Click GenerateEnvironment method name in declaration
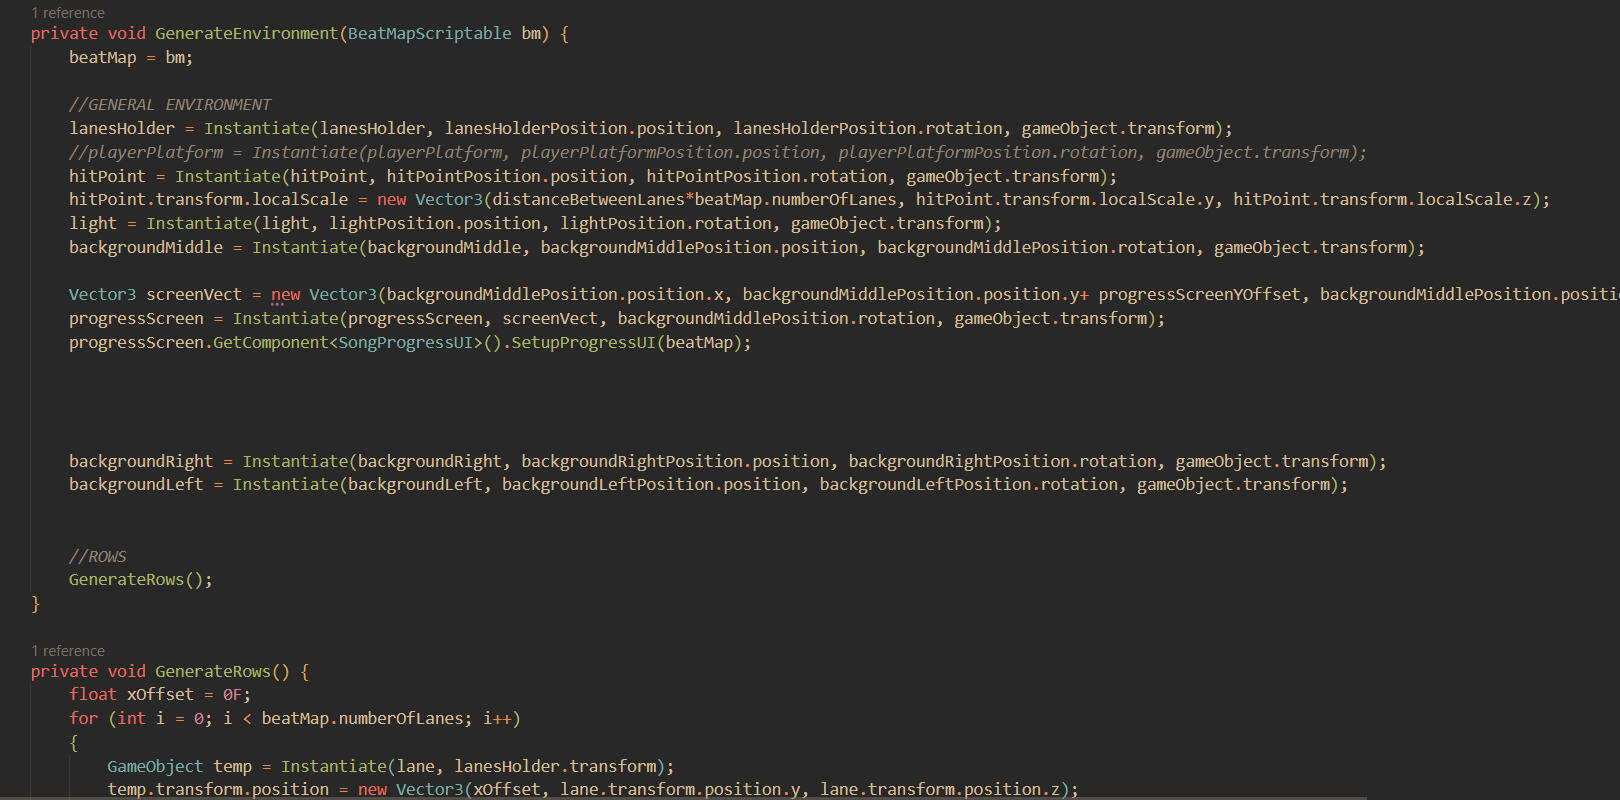Viewport: 1620px width, 800px height. [246, 34]
